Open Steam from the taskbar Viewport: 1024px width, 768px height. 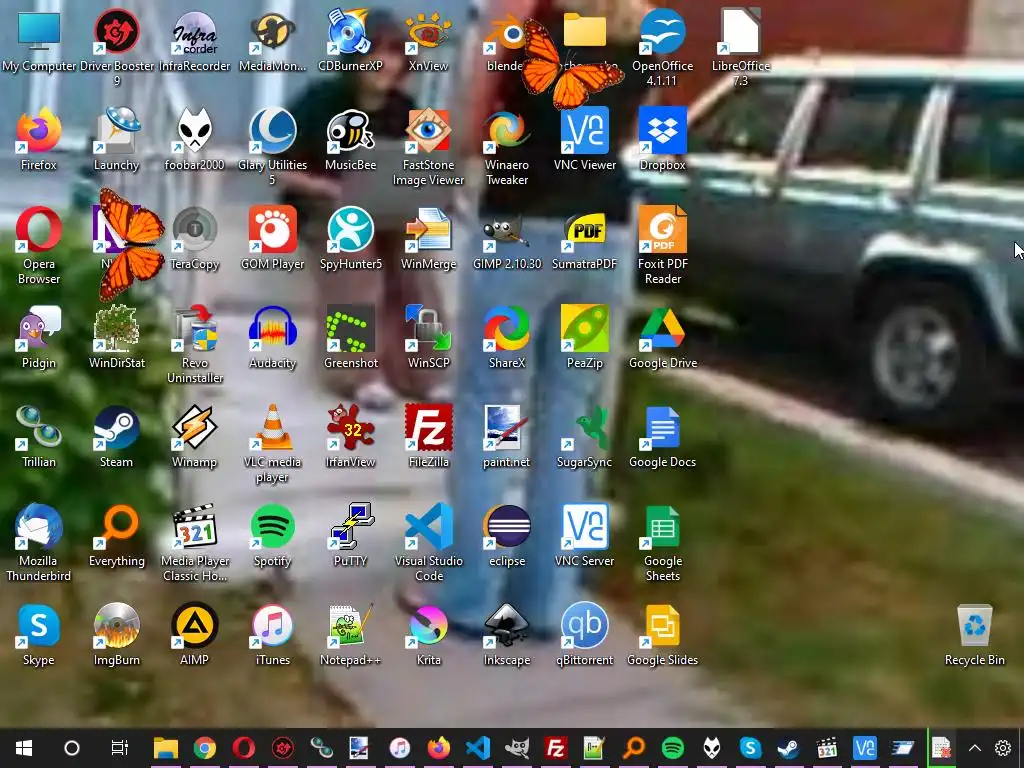coord(789,748)
